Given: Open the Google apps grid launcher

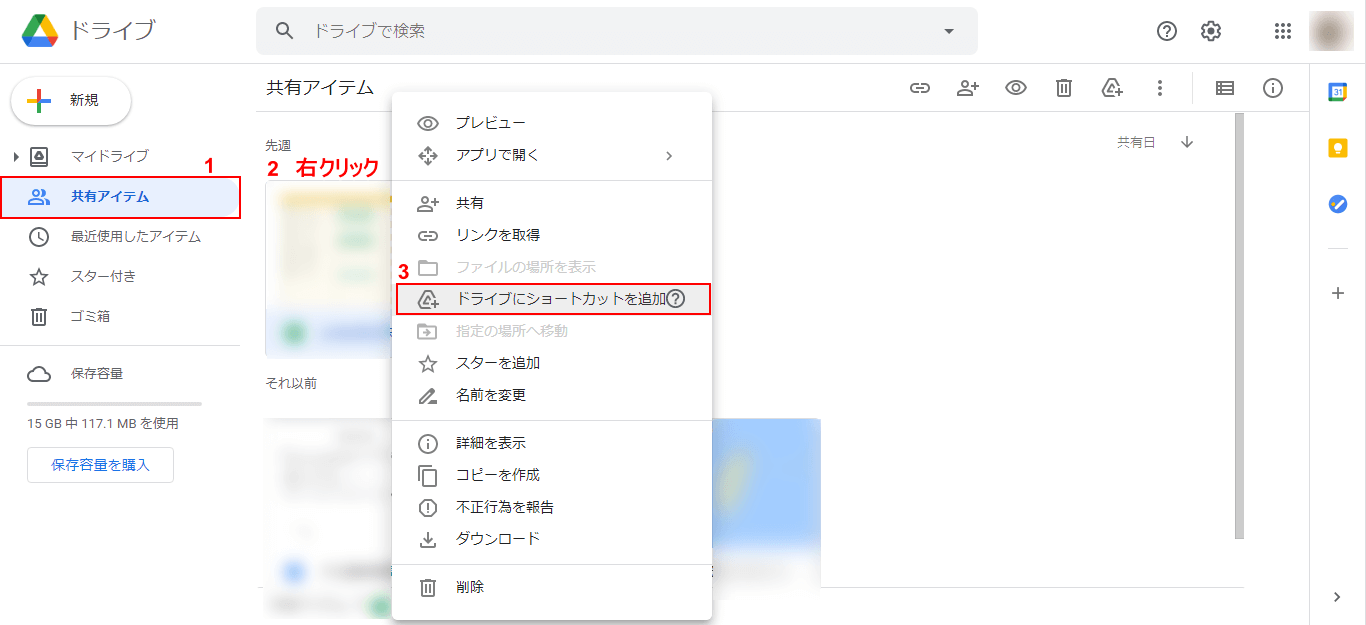Looking at the screenshot, I should click(1282, 31).
